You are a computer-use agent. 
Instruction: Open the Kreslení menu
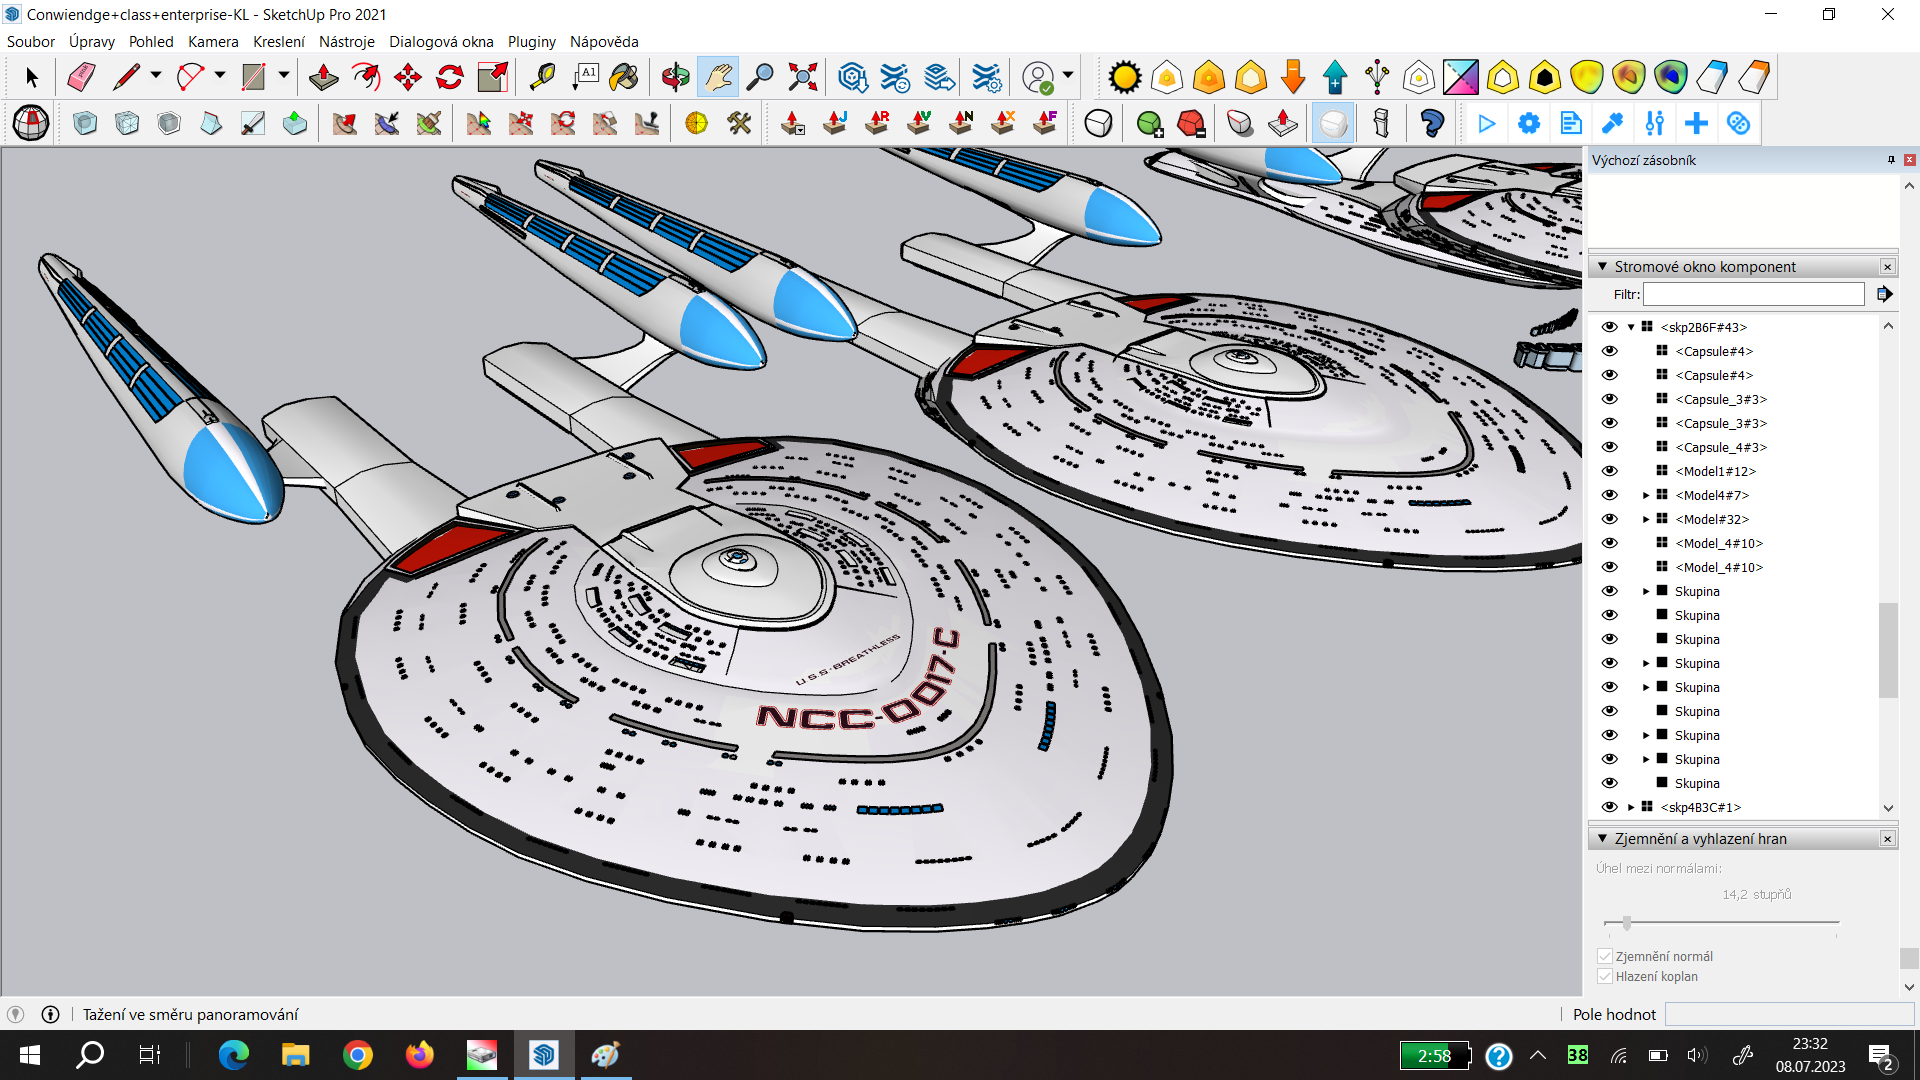tap(279, 42)
